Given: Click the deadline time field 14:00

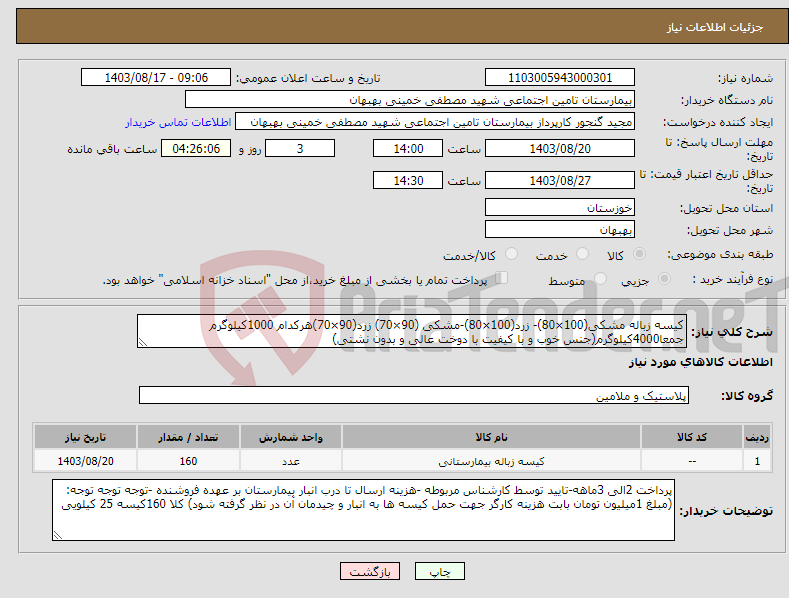Looking at the screenshot, I should point(408,148).
